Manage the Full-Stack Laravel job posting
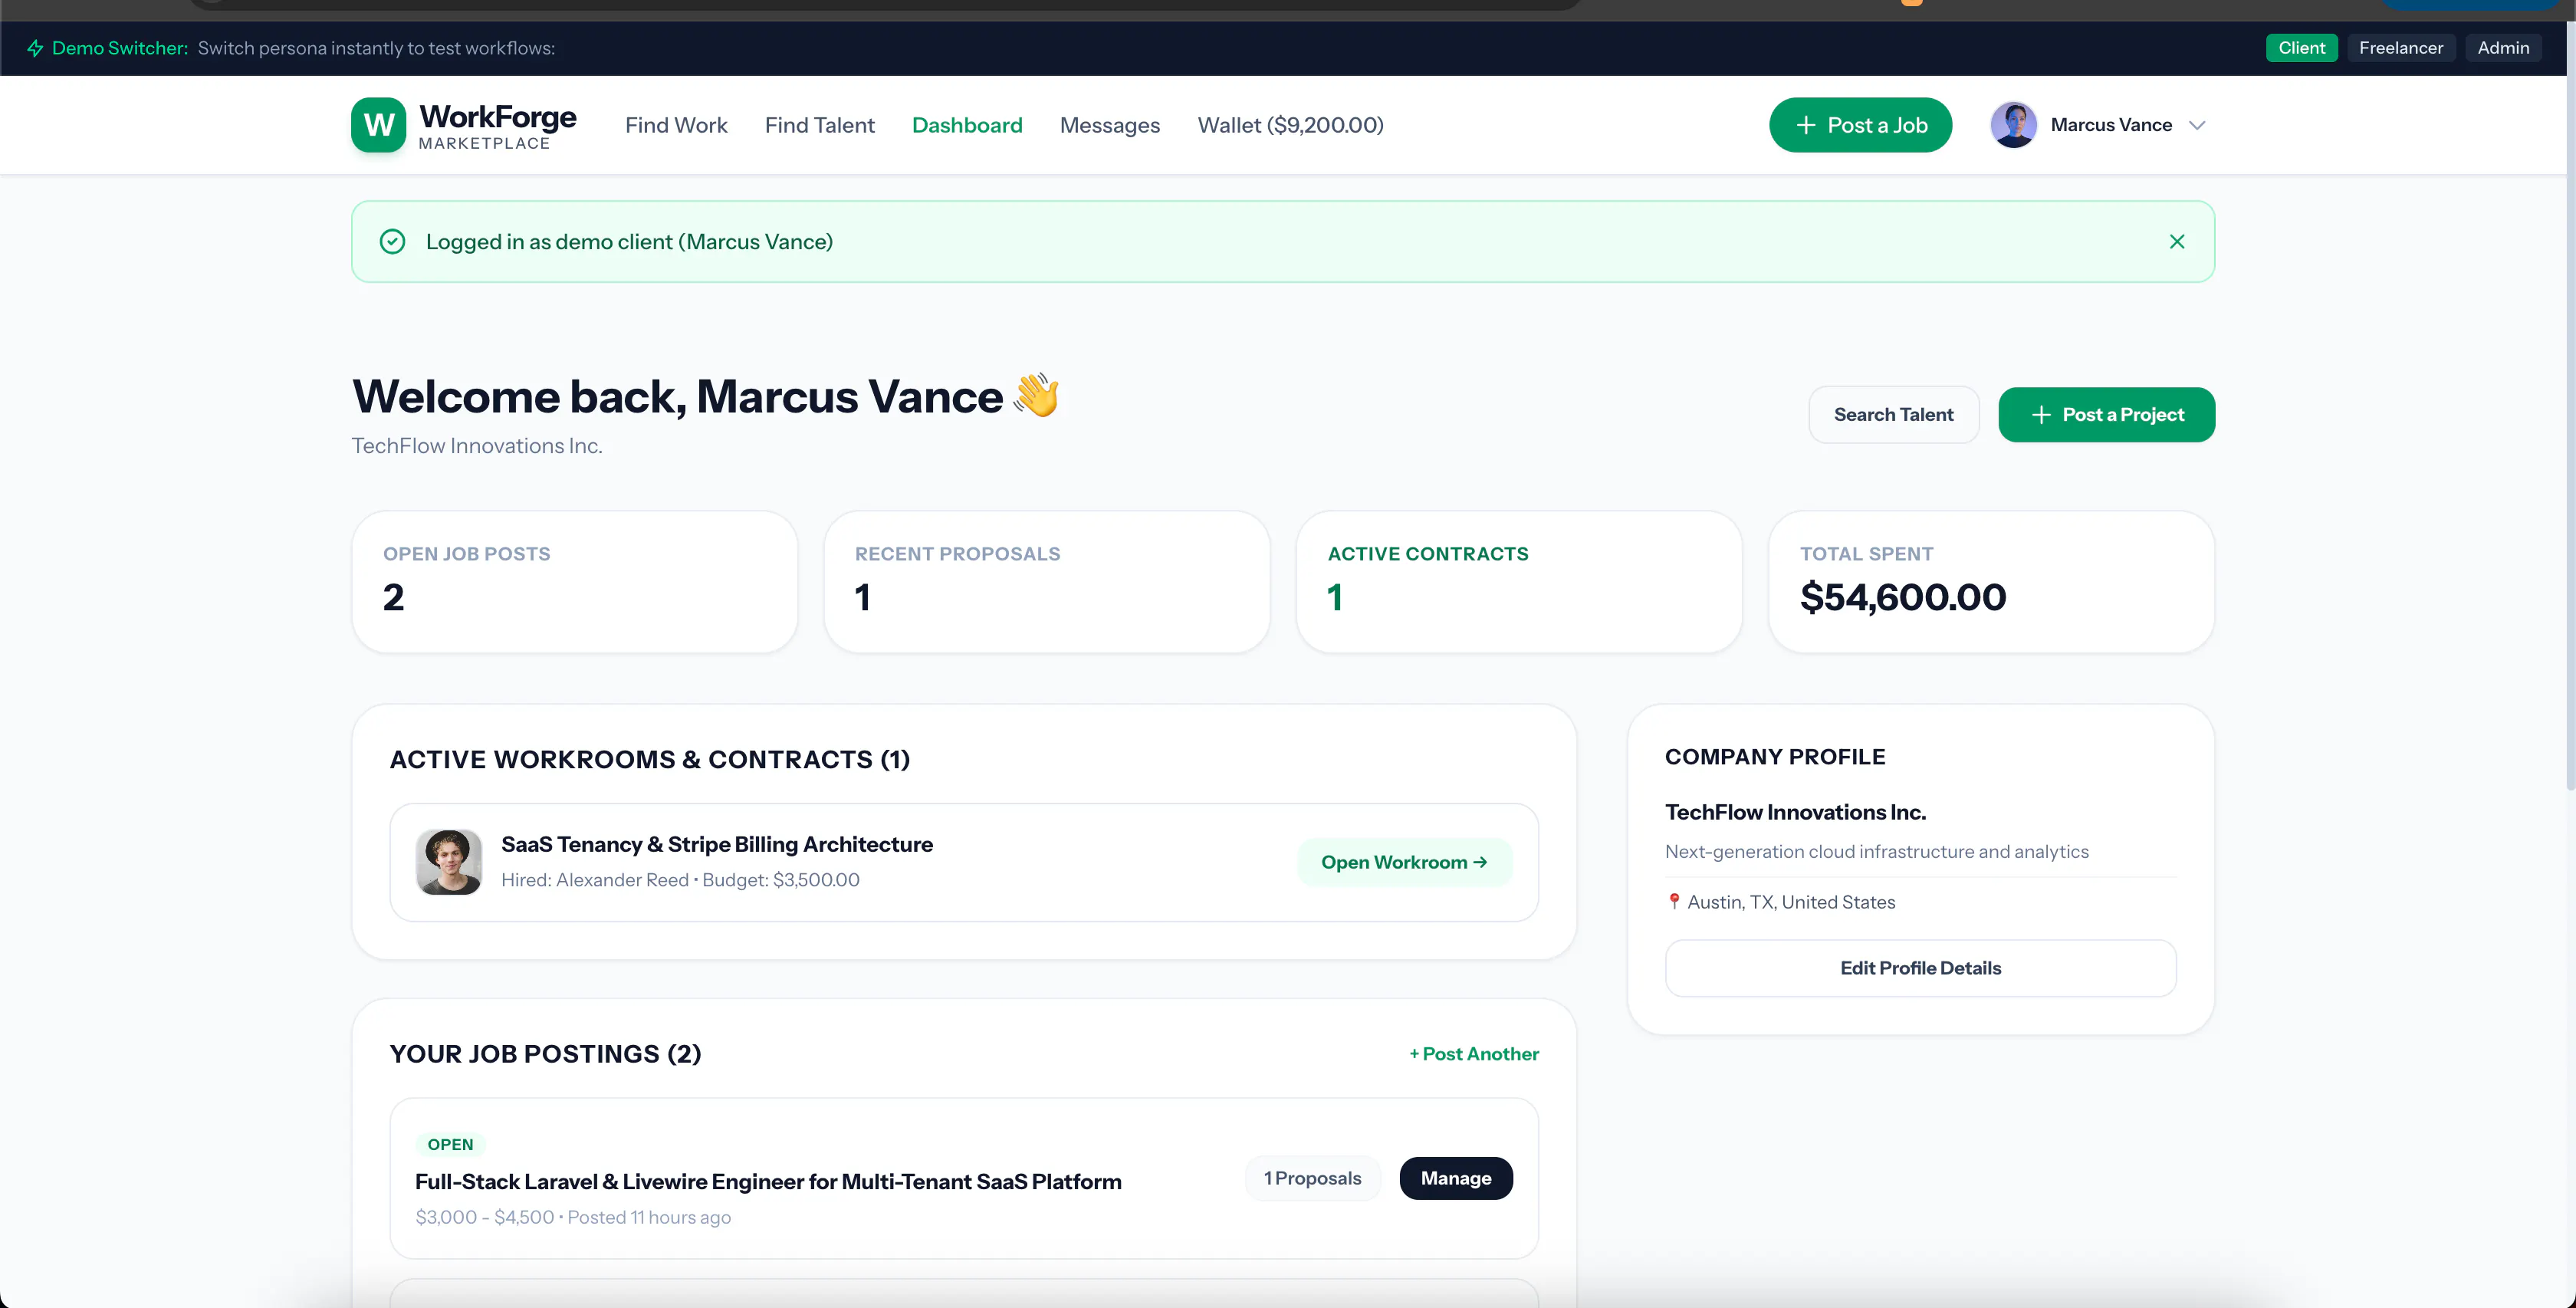 click(1456, 1178)
